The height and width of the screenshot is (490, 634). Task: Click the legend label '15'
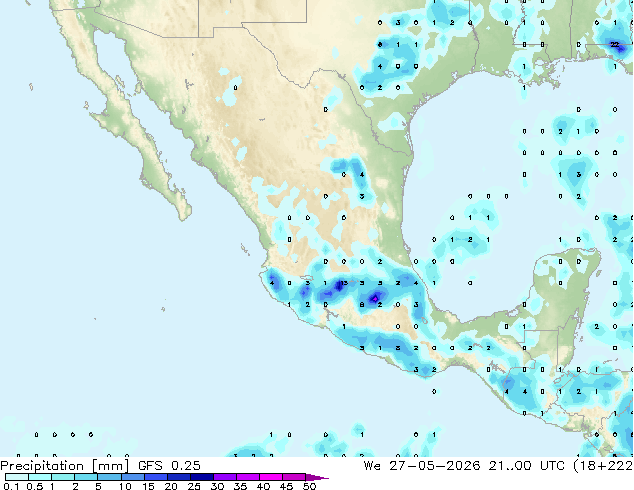(148, 486)
